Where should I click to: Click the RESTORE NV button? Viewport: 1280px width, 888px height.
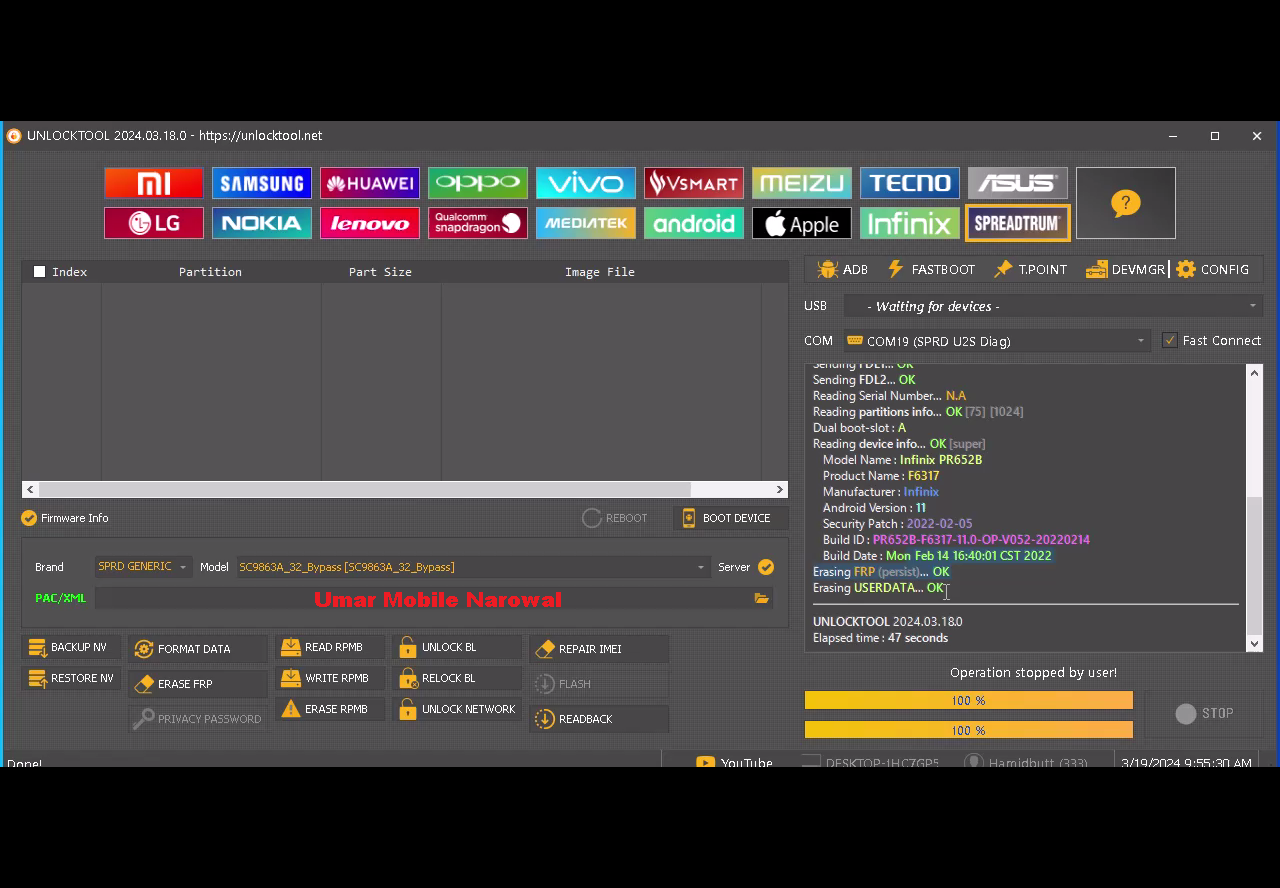[x=71, y=678]
